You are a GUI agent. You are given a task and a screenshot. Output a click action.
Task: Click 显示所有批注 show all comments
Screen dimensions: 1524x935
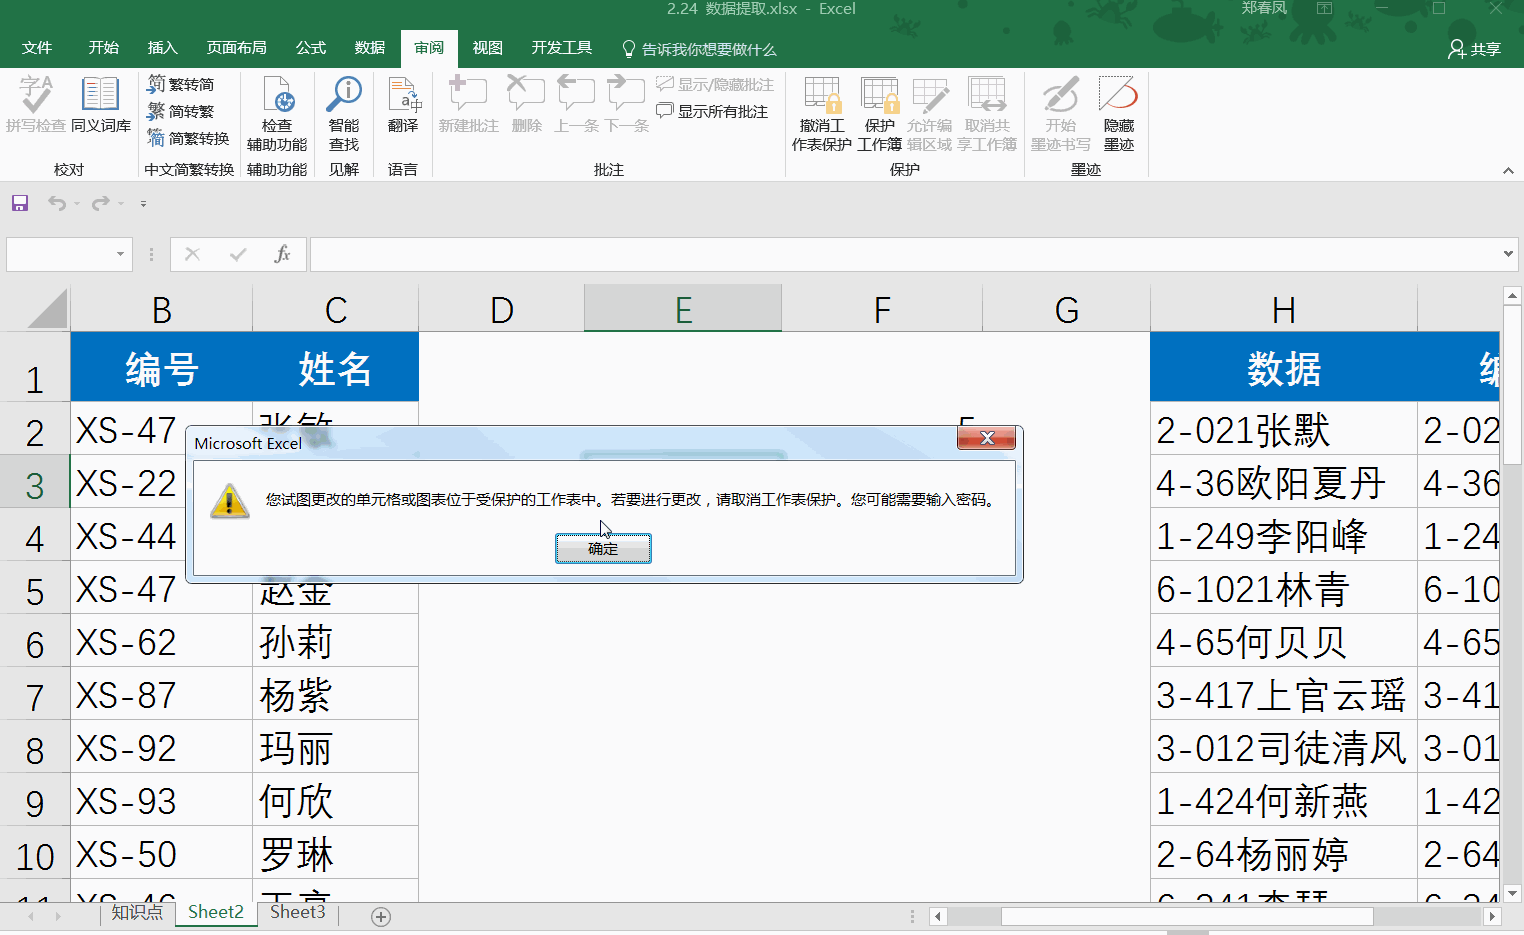[x=713, y=111]
